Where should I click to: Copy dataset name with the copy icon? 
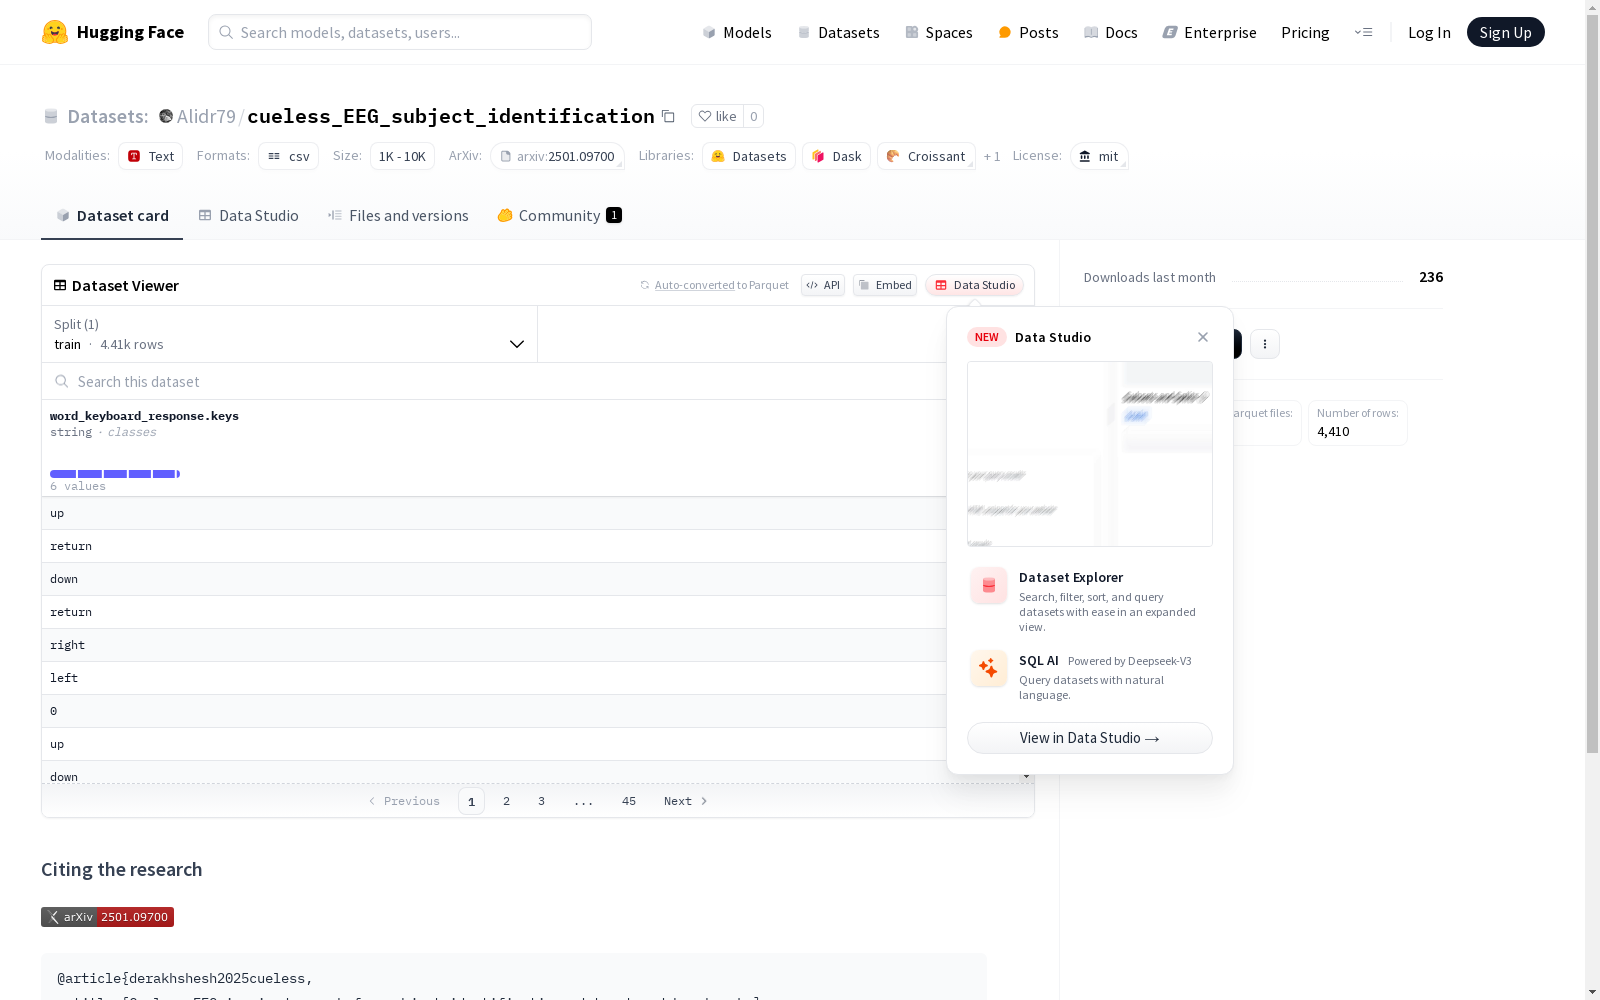tap(668, 117)
